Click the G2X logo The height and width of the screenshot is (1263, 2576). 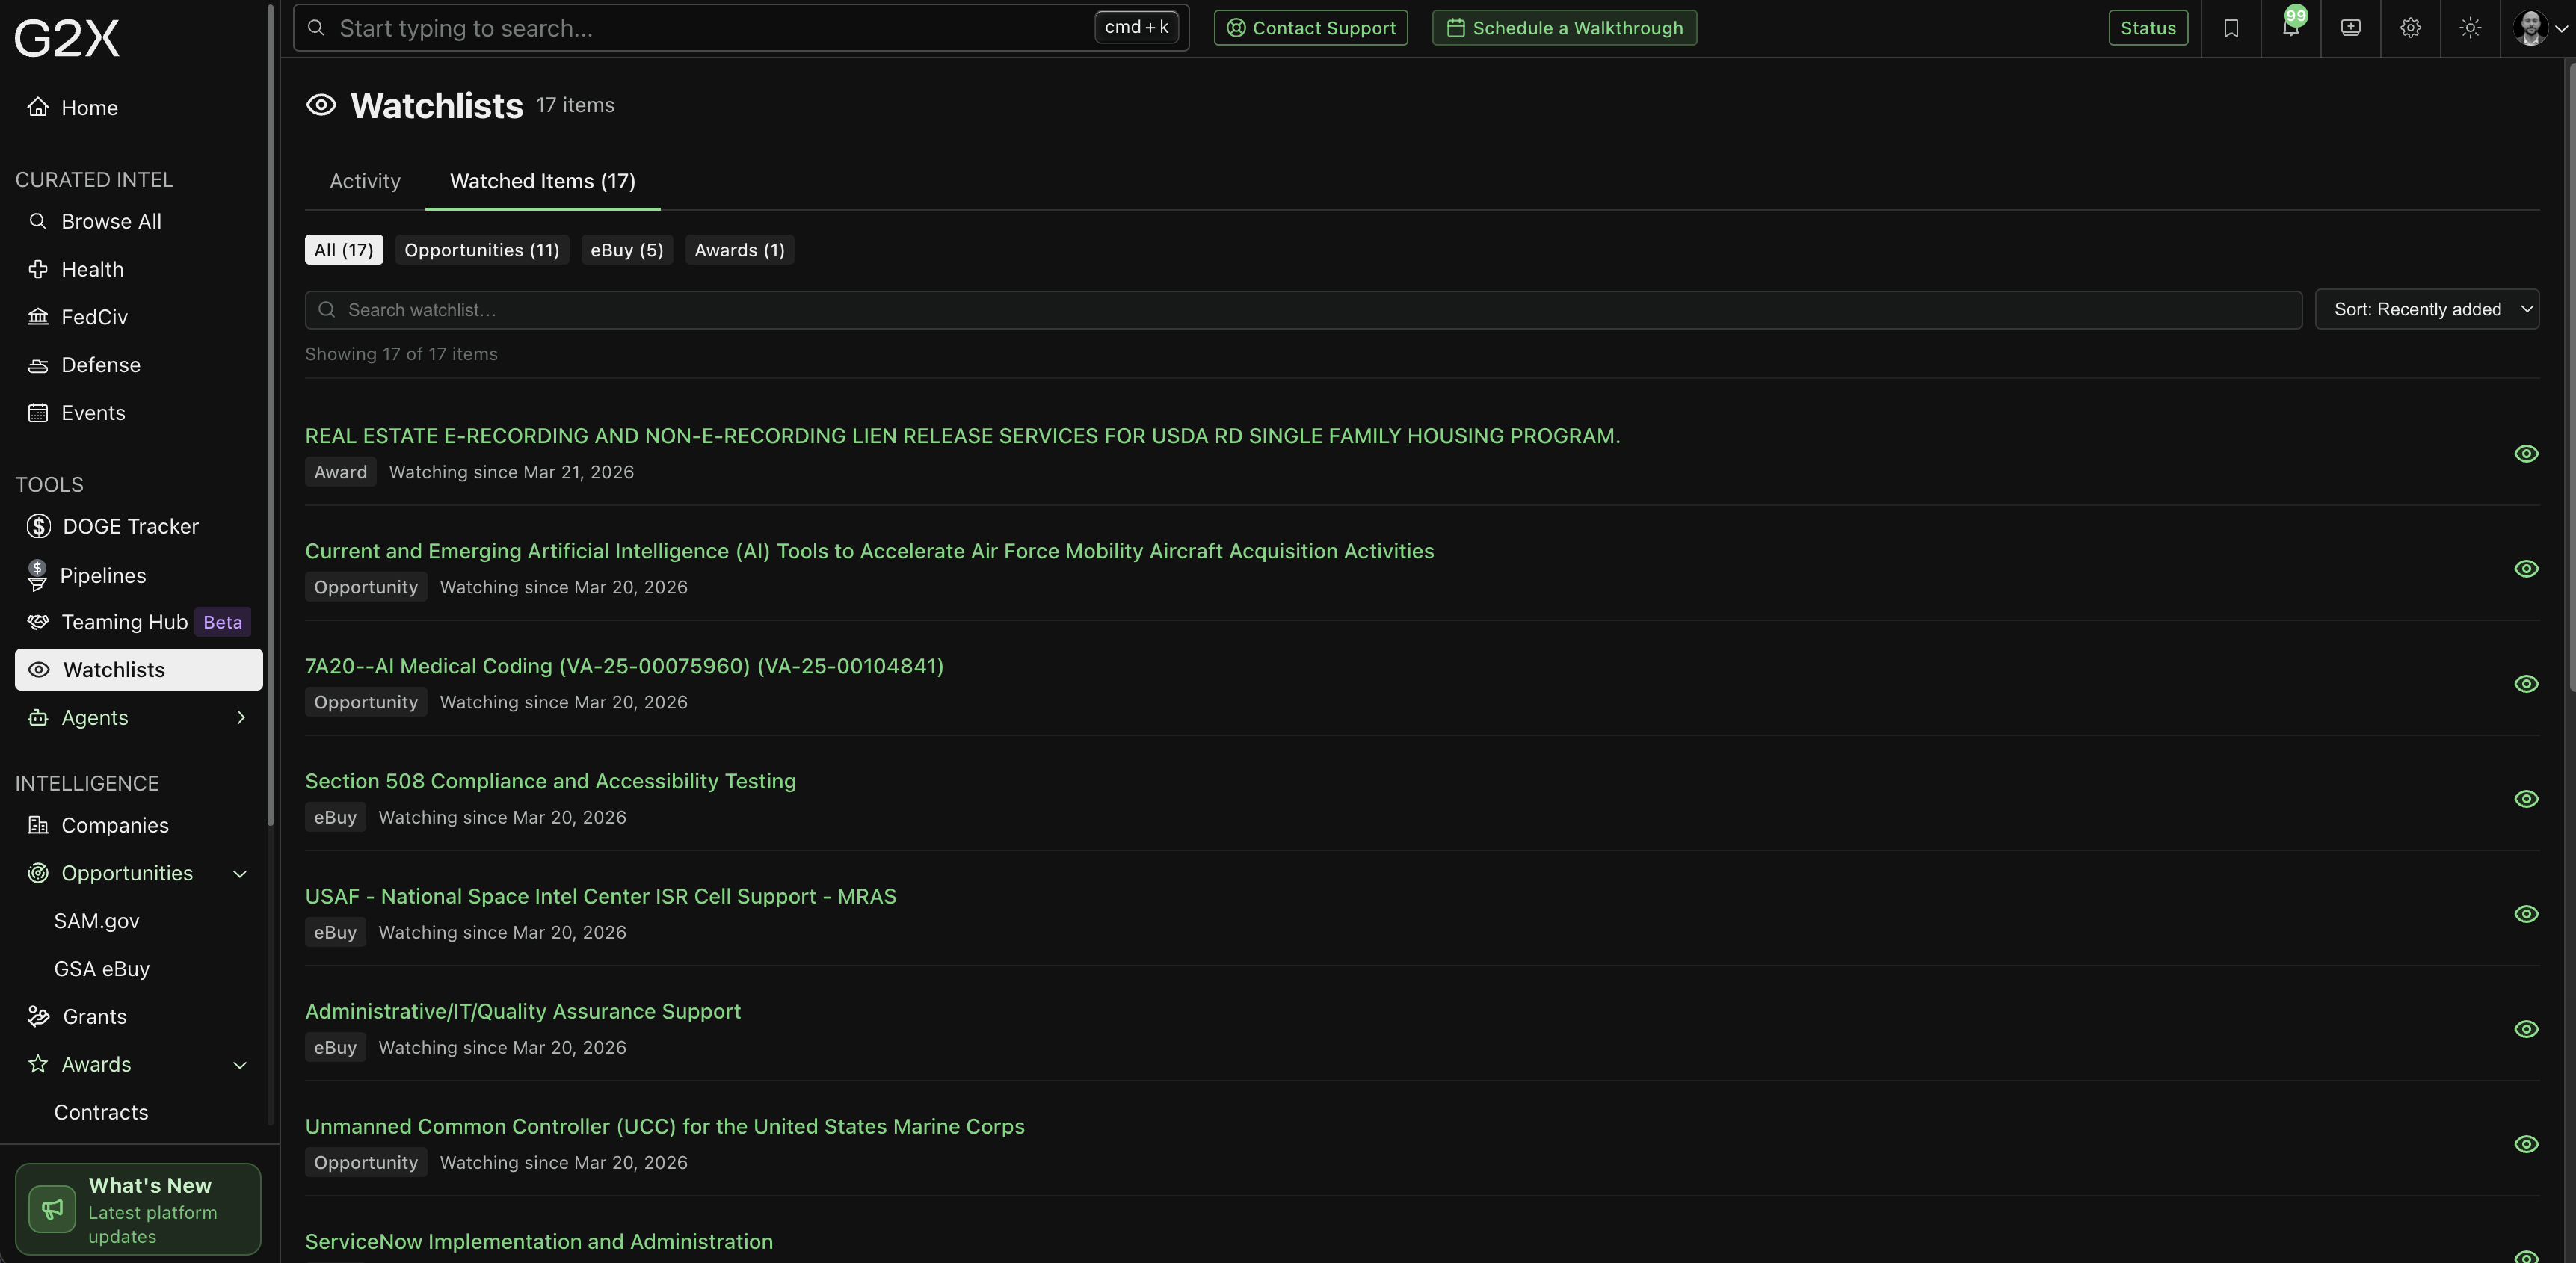coord(67,38)
